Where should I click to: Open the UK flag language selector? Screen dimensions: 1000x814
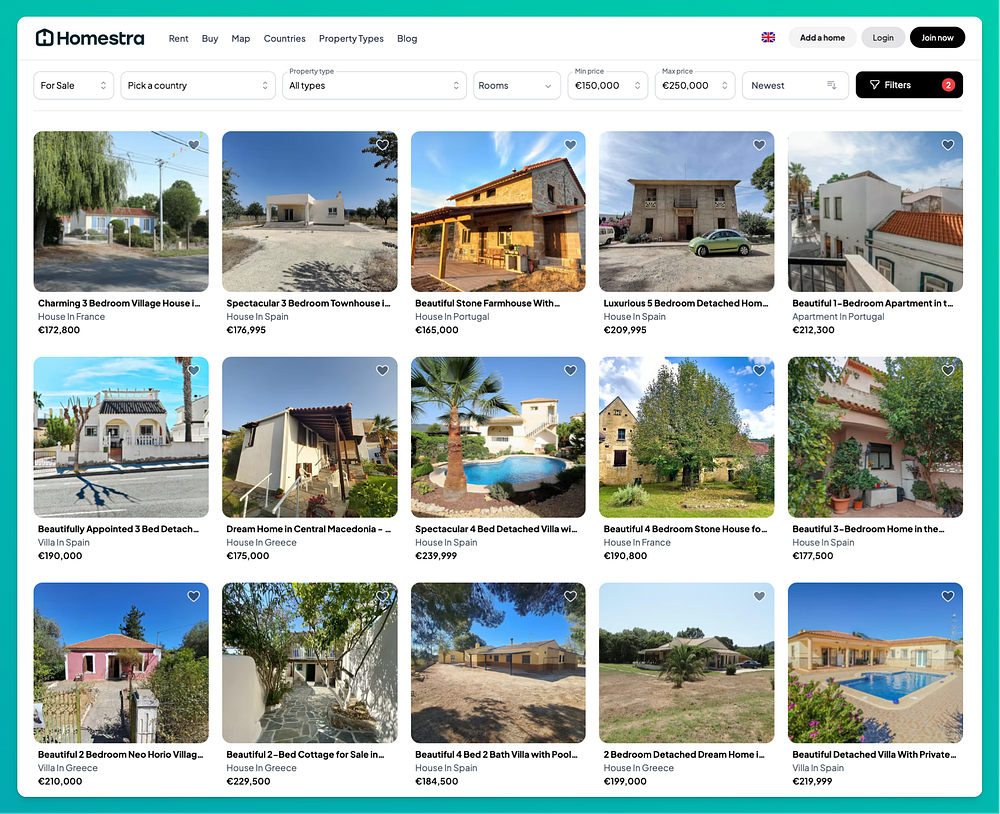tap(768, 38)
